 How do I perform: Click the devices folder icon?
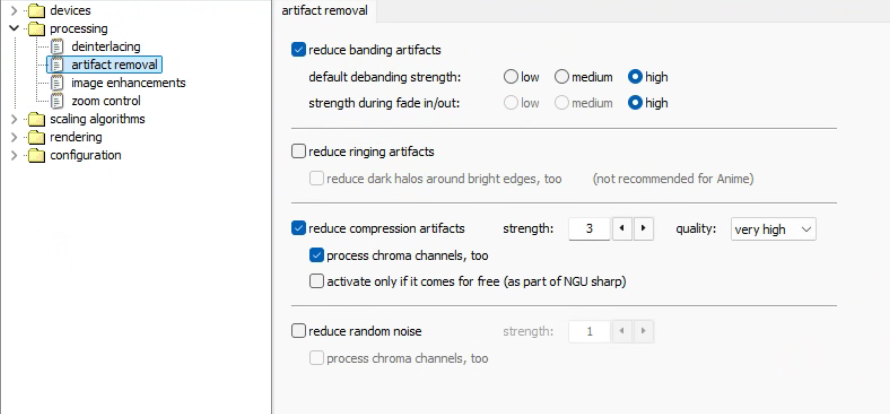pos(37,11)
